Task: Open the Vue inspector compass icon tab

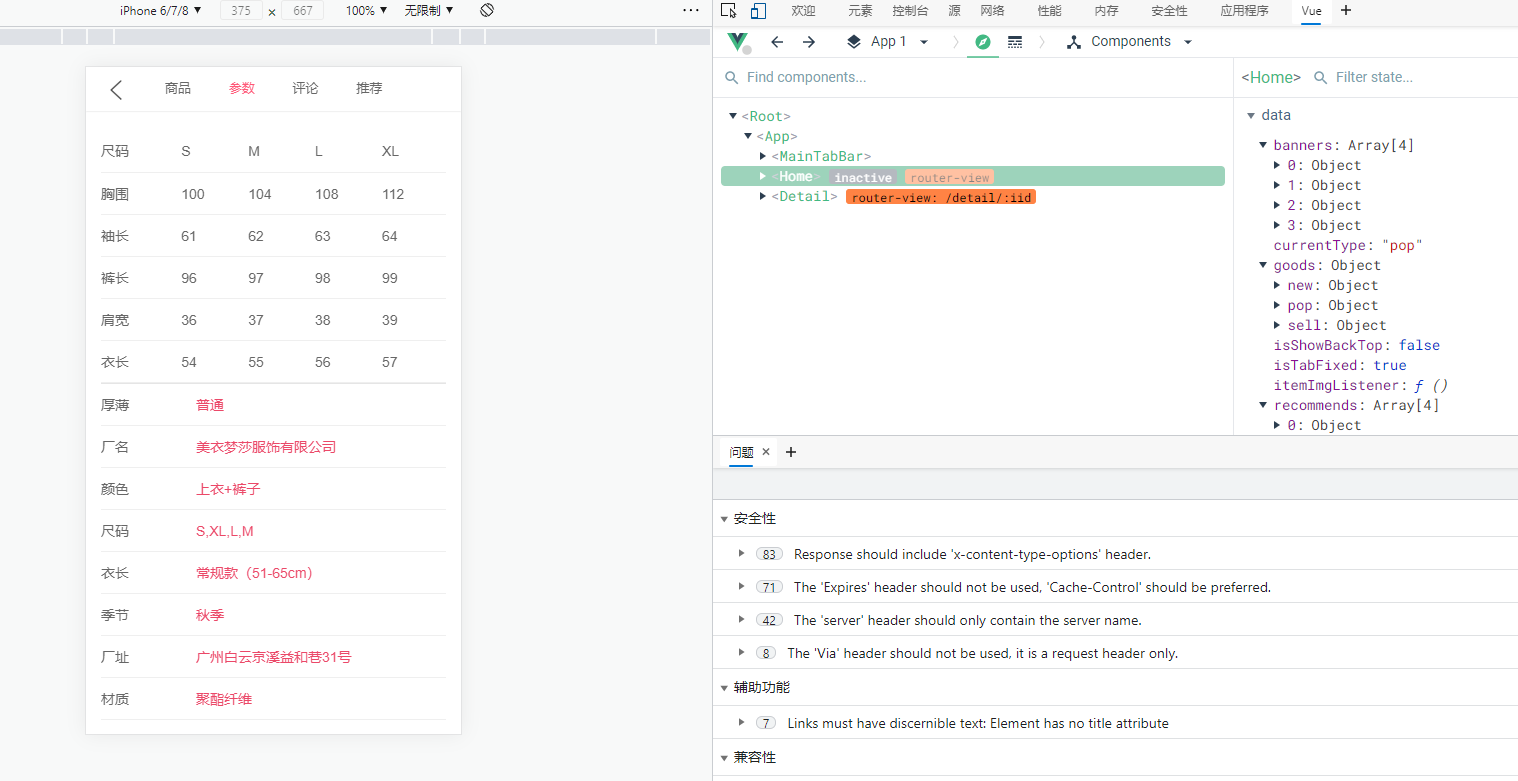Action: 983,42
